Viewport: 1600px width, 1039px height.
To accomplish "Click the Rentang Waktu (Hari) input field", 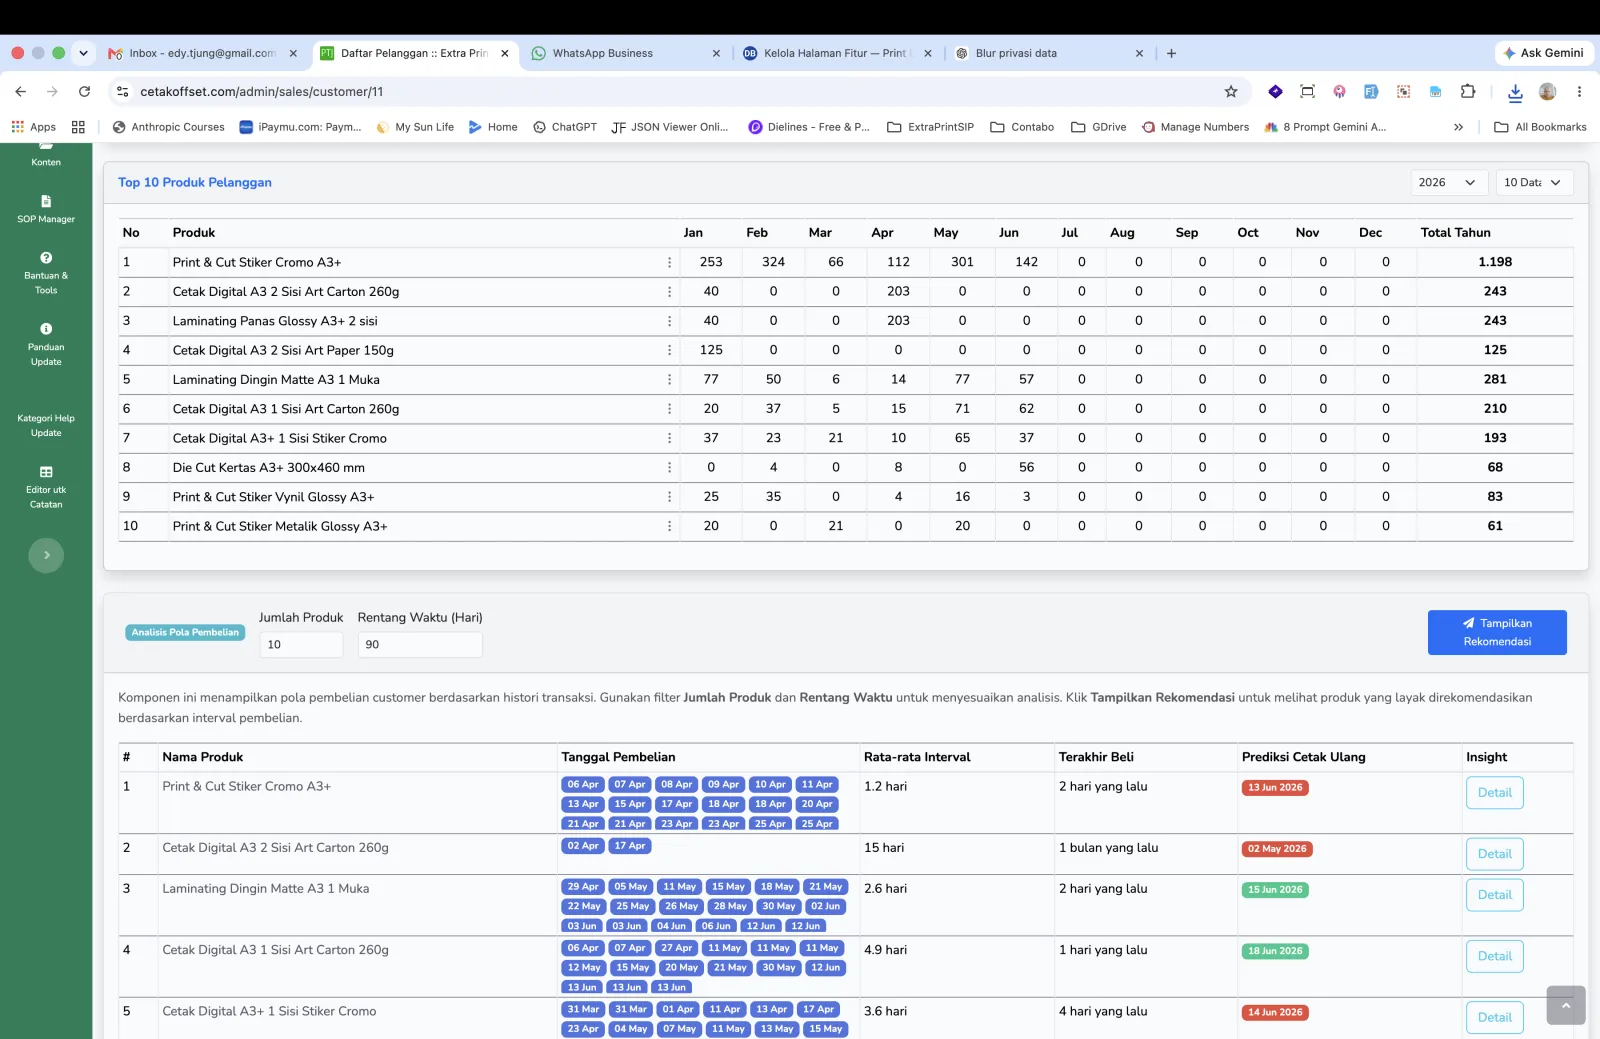I will coord(420,645).
